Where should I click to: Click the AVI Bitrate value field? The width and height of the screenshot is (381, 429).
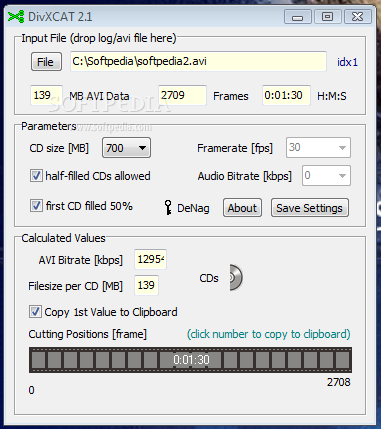[150, 259]
